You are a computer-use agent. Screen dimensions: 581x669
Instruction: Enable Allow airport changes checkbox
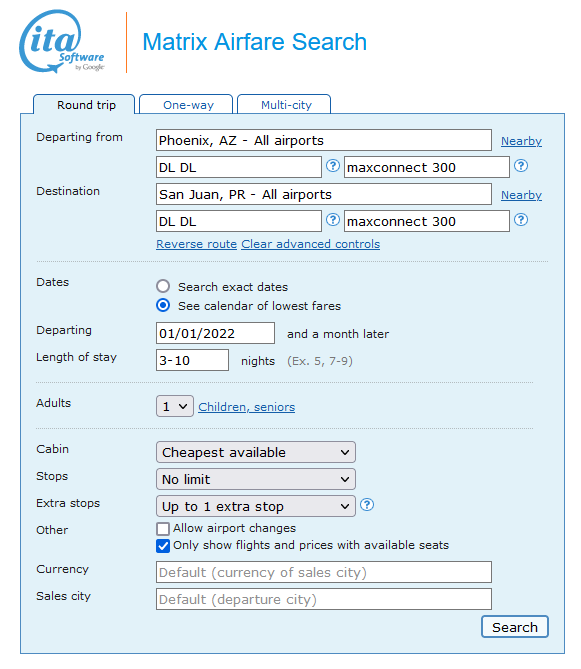coord(163,529)
